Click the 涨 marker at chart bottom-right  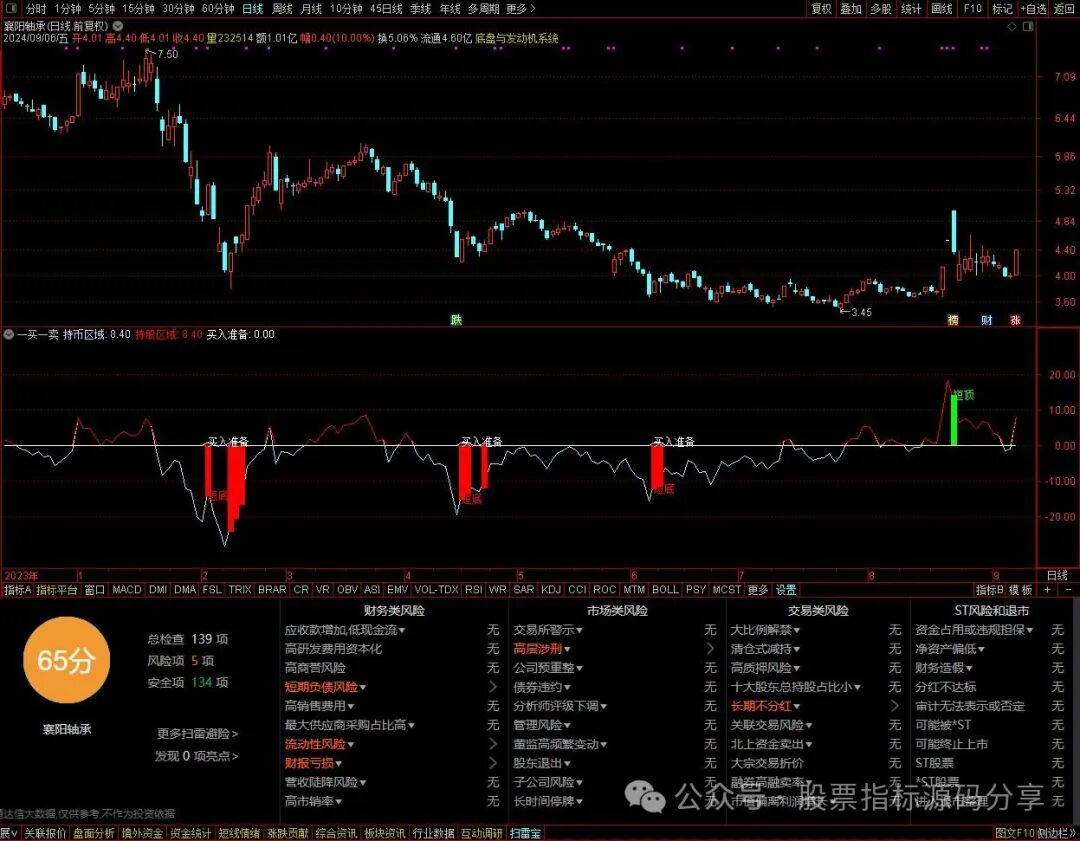[1015, 320]
